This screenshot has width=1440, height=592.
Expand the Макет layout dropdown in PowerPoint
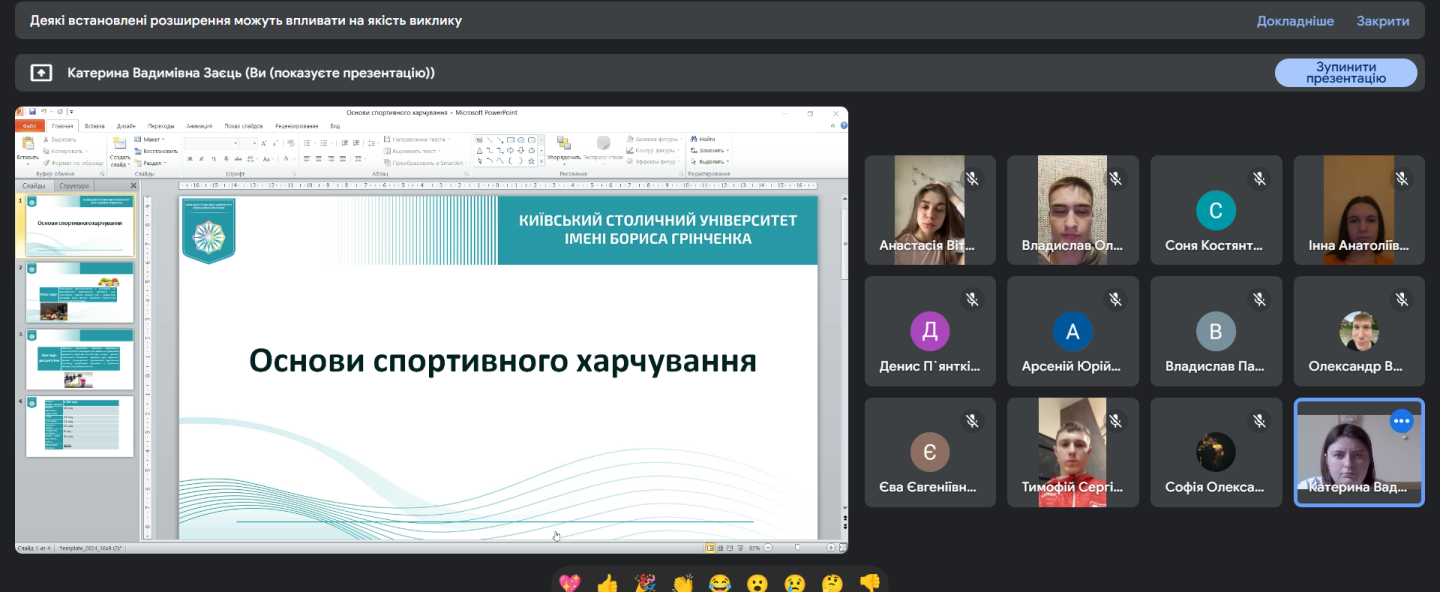pos(154,140)
